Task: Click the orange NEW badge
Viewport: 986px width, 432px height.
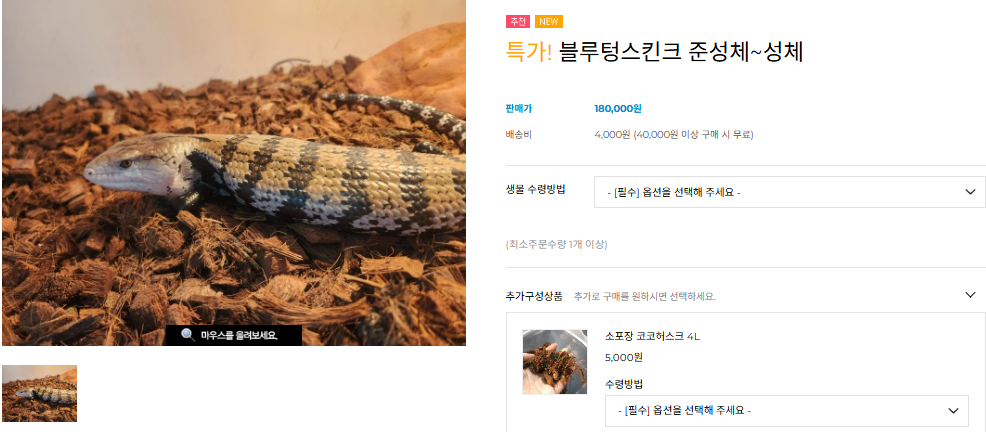Action: point(549,21)
